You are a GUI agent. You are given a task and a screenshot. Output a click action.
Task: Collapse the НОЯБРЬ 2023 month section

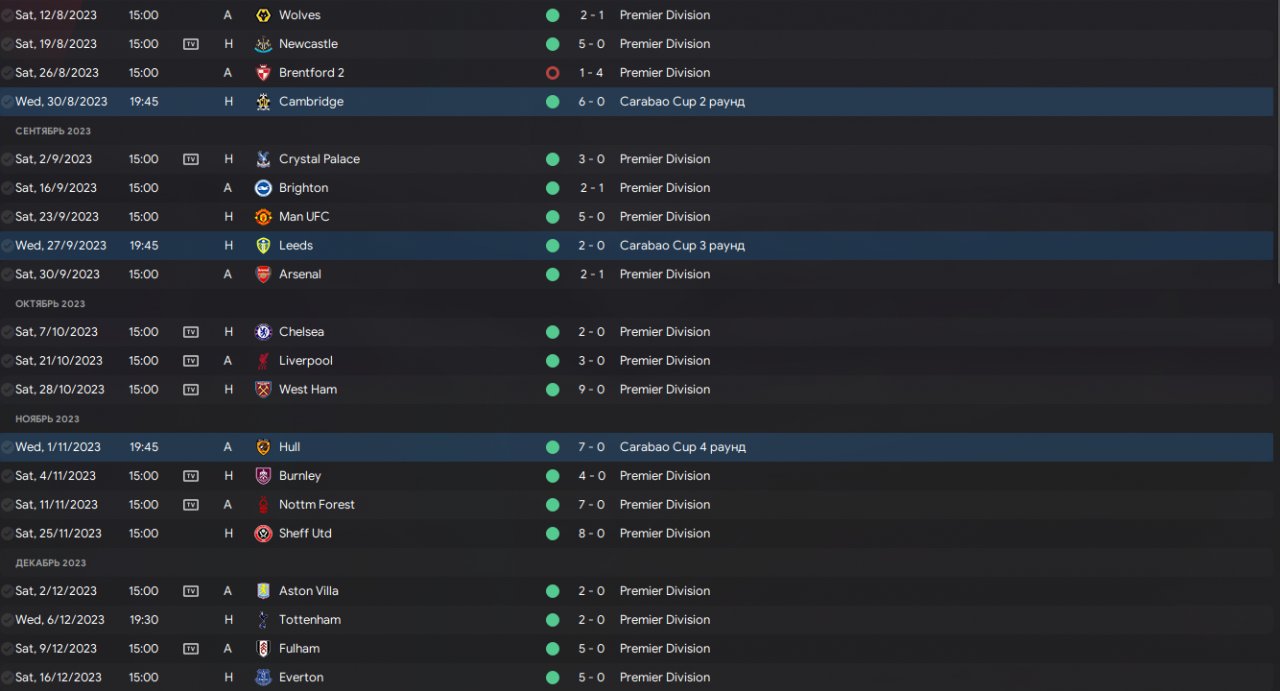click(x=47, y=419)
